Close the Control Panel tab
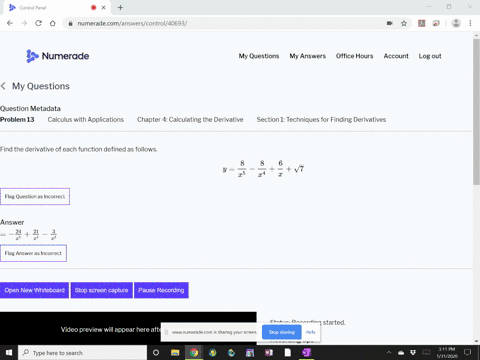The image size is (480, 360). 104,7
